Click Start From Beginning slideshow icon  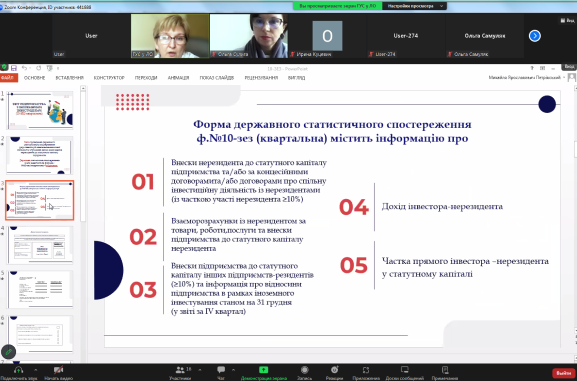(x=49, y=68)
